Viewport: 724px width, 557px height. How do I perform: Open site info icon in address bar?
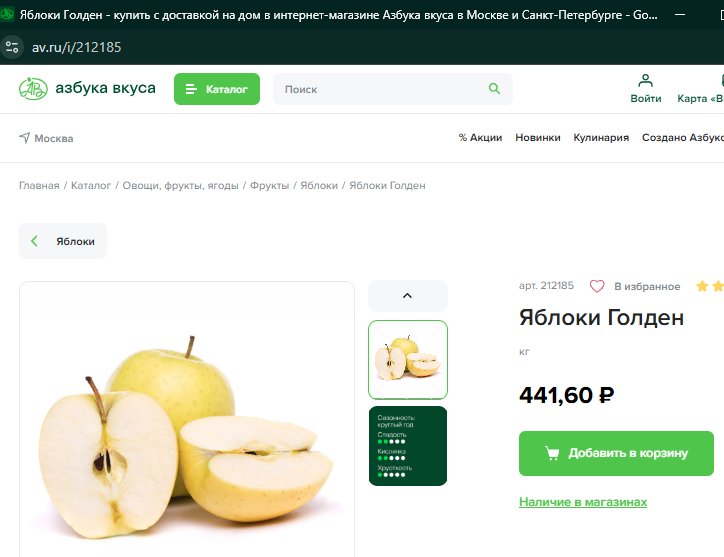pos(12,47)
